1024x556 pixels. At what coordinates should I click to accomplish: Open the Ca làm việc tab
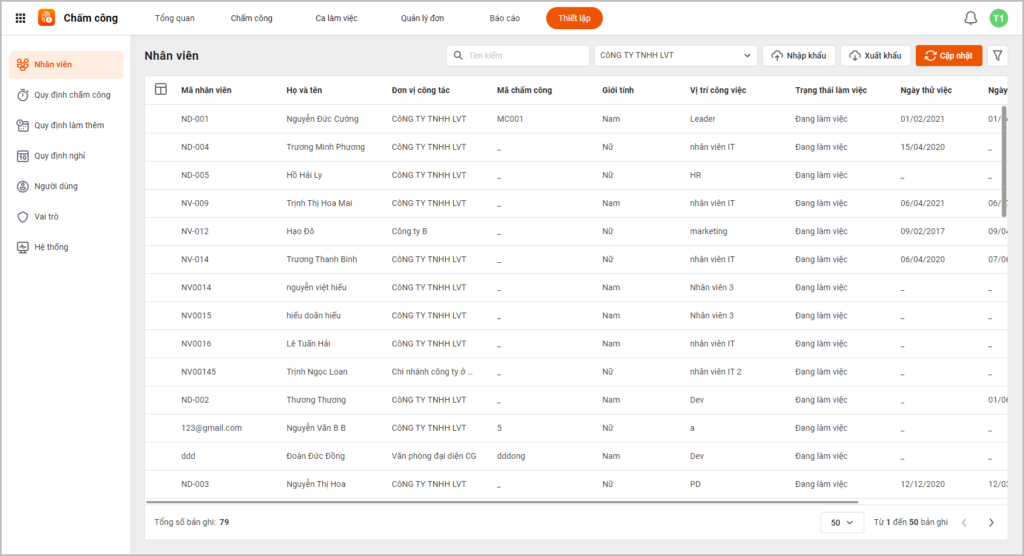click(336, 18)
